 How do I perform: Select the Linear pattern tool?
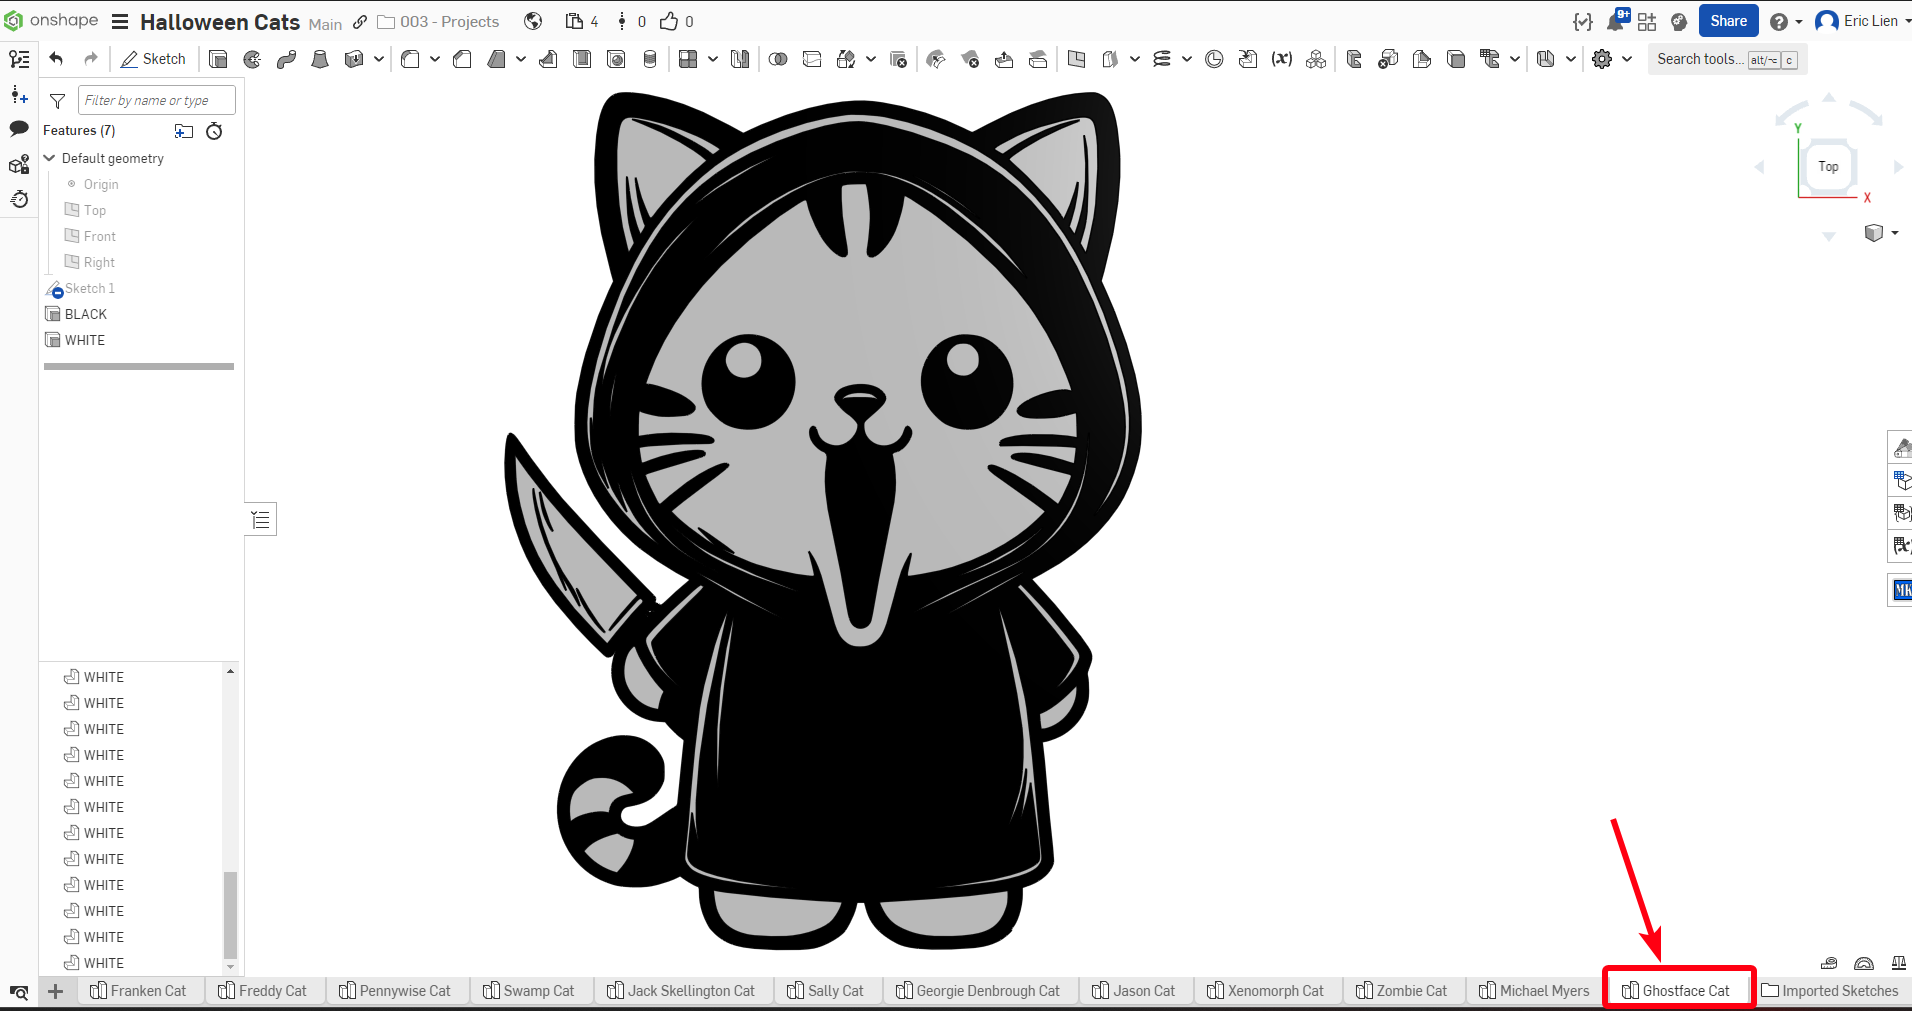tap(688, 59)
